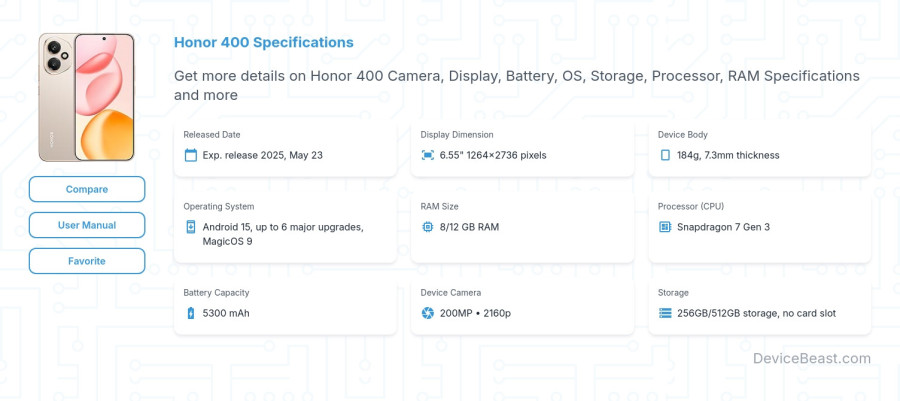Click the Honor 400 phone image

tap(87, 97)
